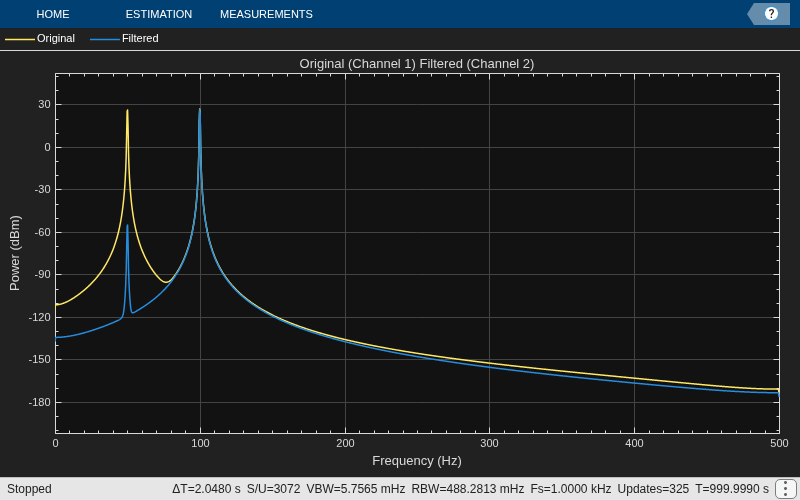Click the Updates=325 counter
Screen dimensions: 800x500
pyautogui.click(x=653, y=489)
